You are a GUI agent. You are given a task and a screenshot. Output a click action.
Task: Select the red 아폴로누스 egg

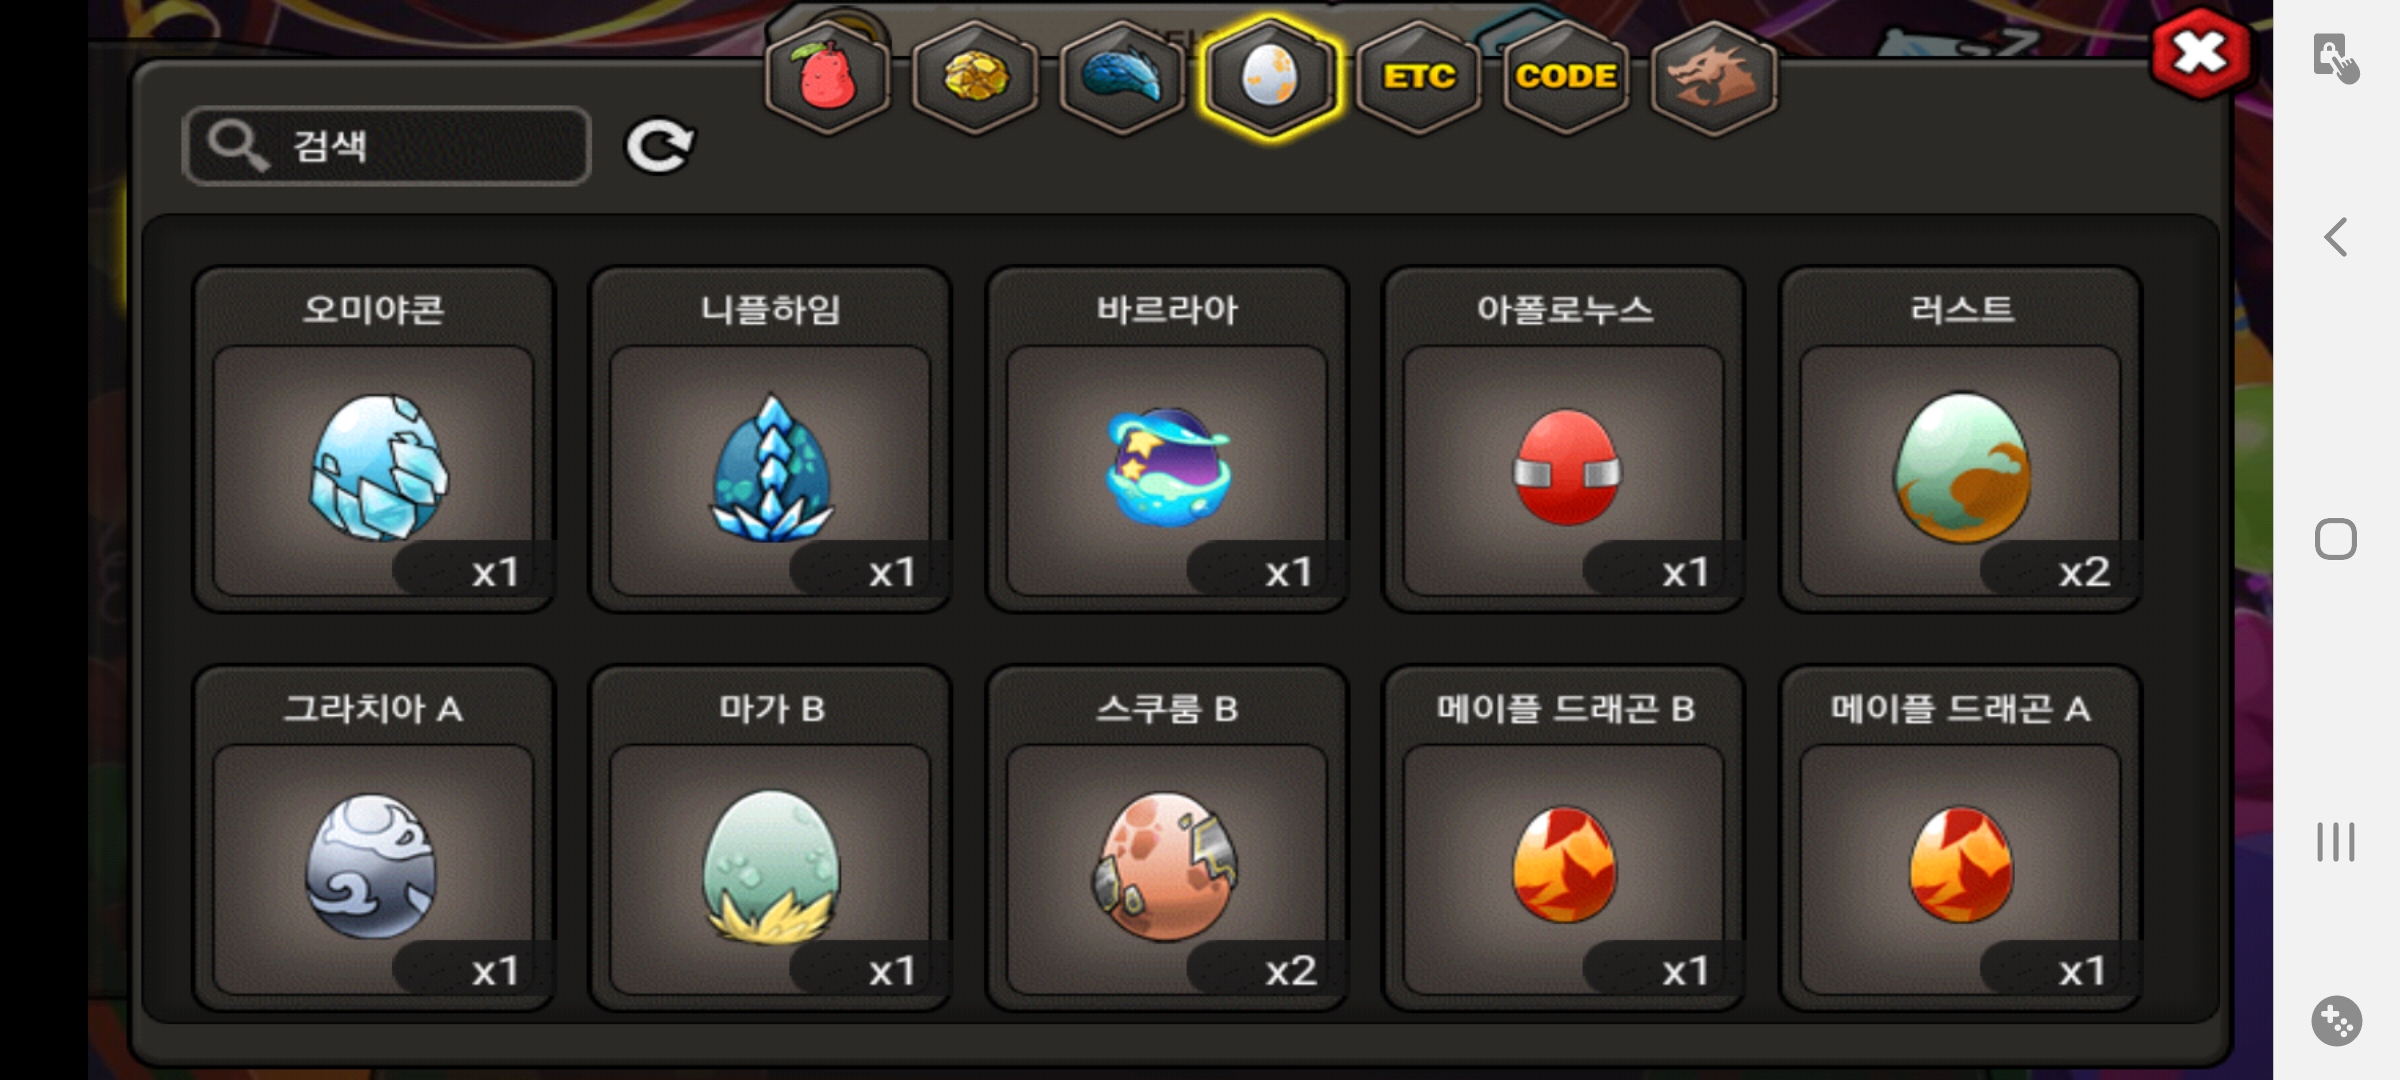pos(1564,439)
